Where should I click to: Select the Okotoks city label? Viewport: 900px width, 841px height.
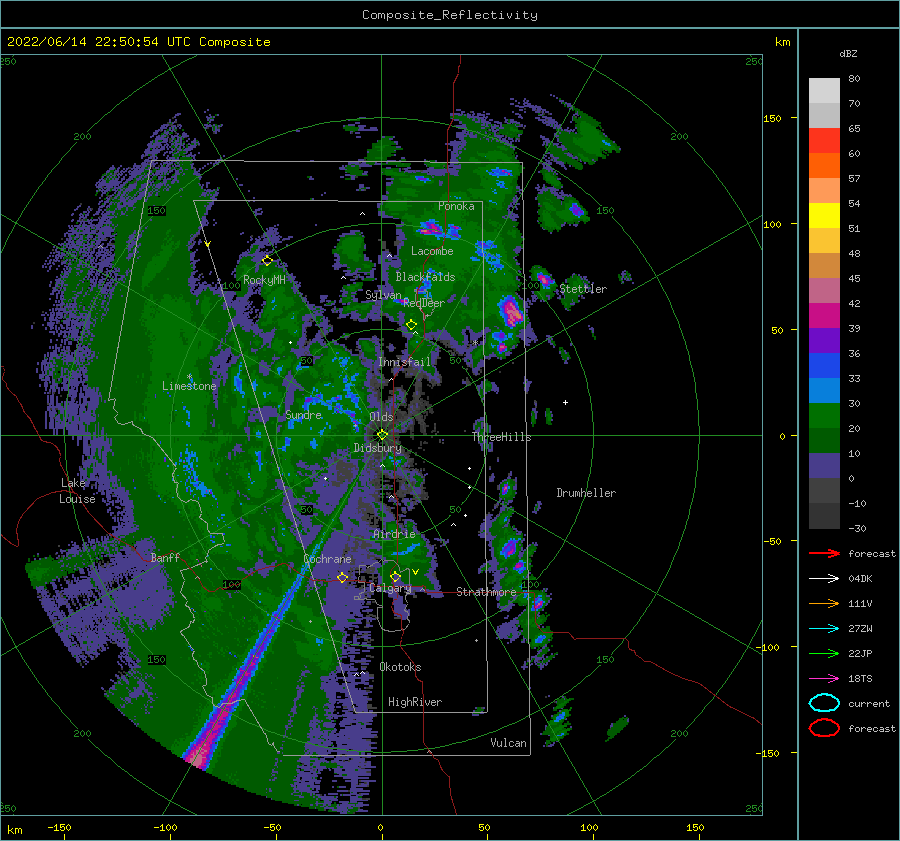click(401, 667)
